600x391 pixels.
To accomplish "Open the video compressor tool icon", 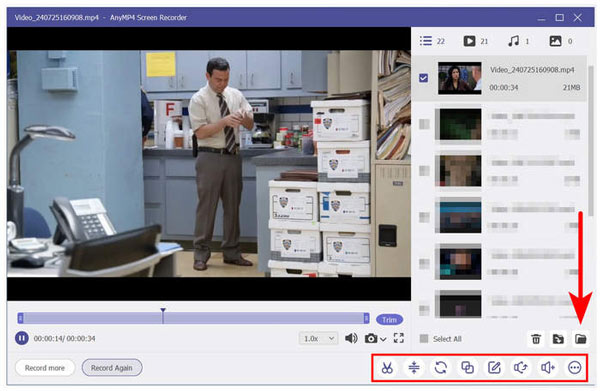I will (414, 368).
